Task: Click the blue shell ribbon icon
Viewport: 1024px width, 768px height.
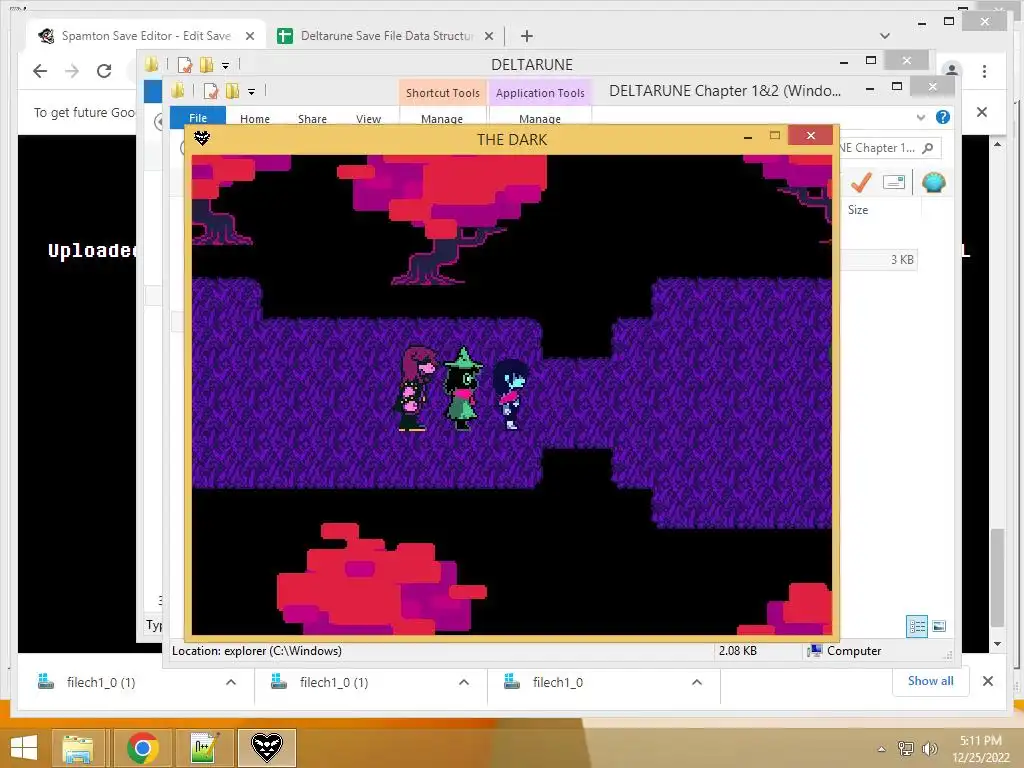Action: click(x=934, y=182)
